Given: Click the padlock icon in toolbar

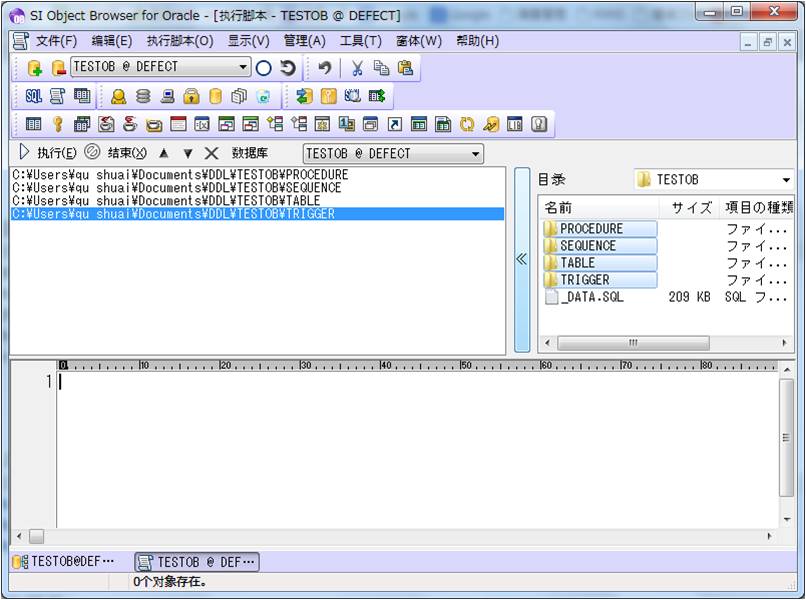Looking at the screenshot, I should 191,96.
